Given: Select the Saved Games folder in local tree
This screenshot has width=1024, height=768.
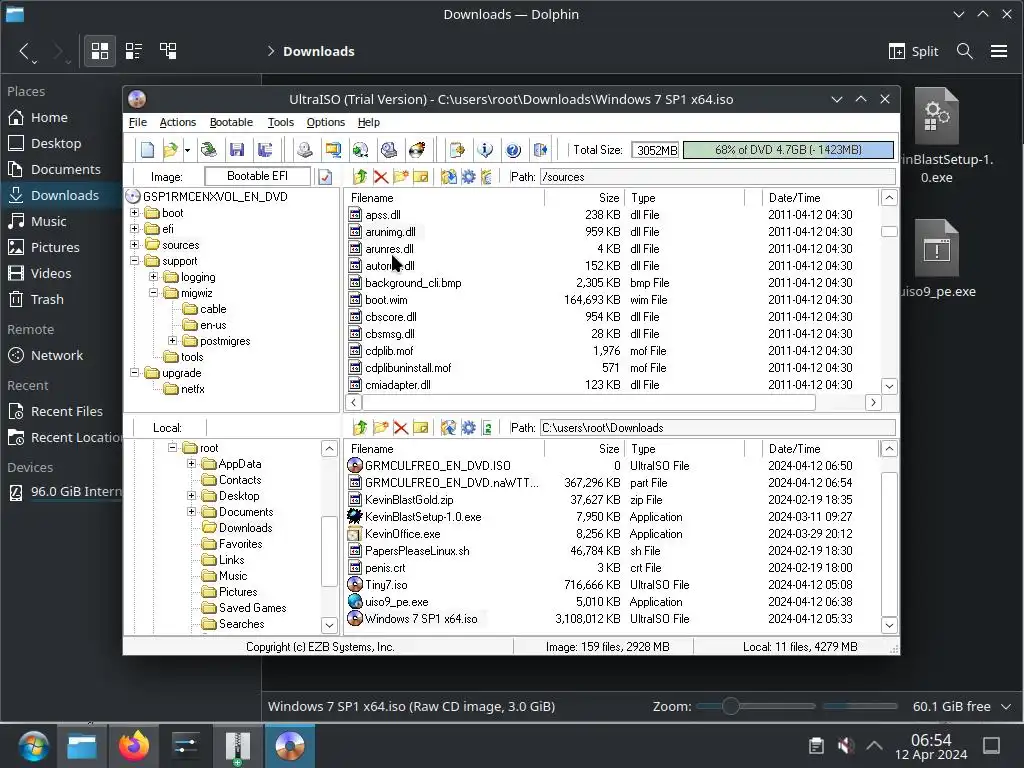Looking at the screenshot, I should coord(252,607).
